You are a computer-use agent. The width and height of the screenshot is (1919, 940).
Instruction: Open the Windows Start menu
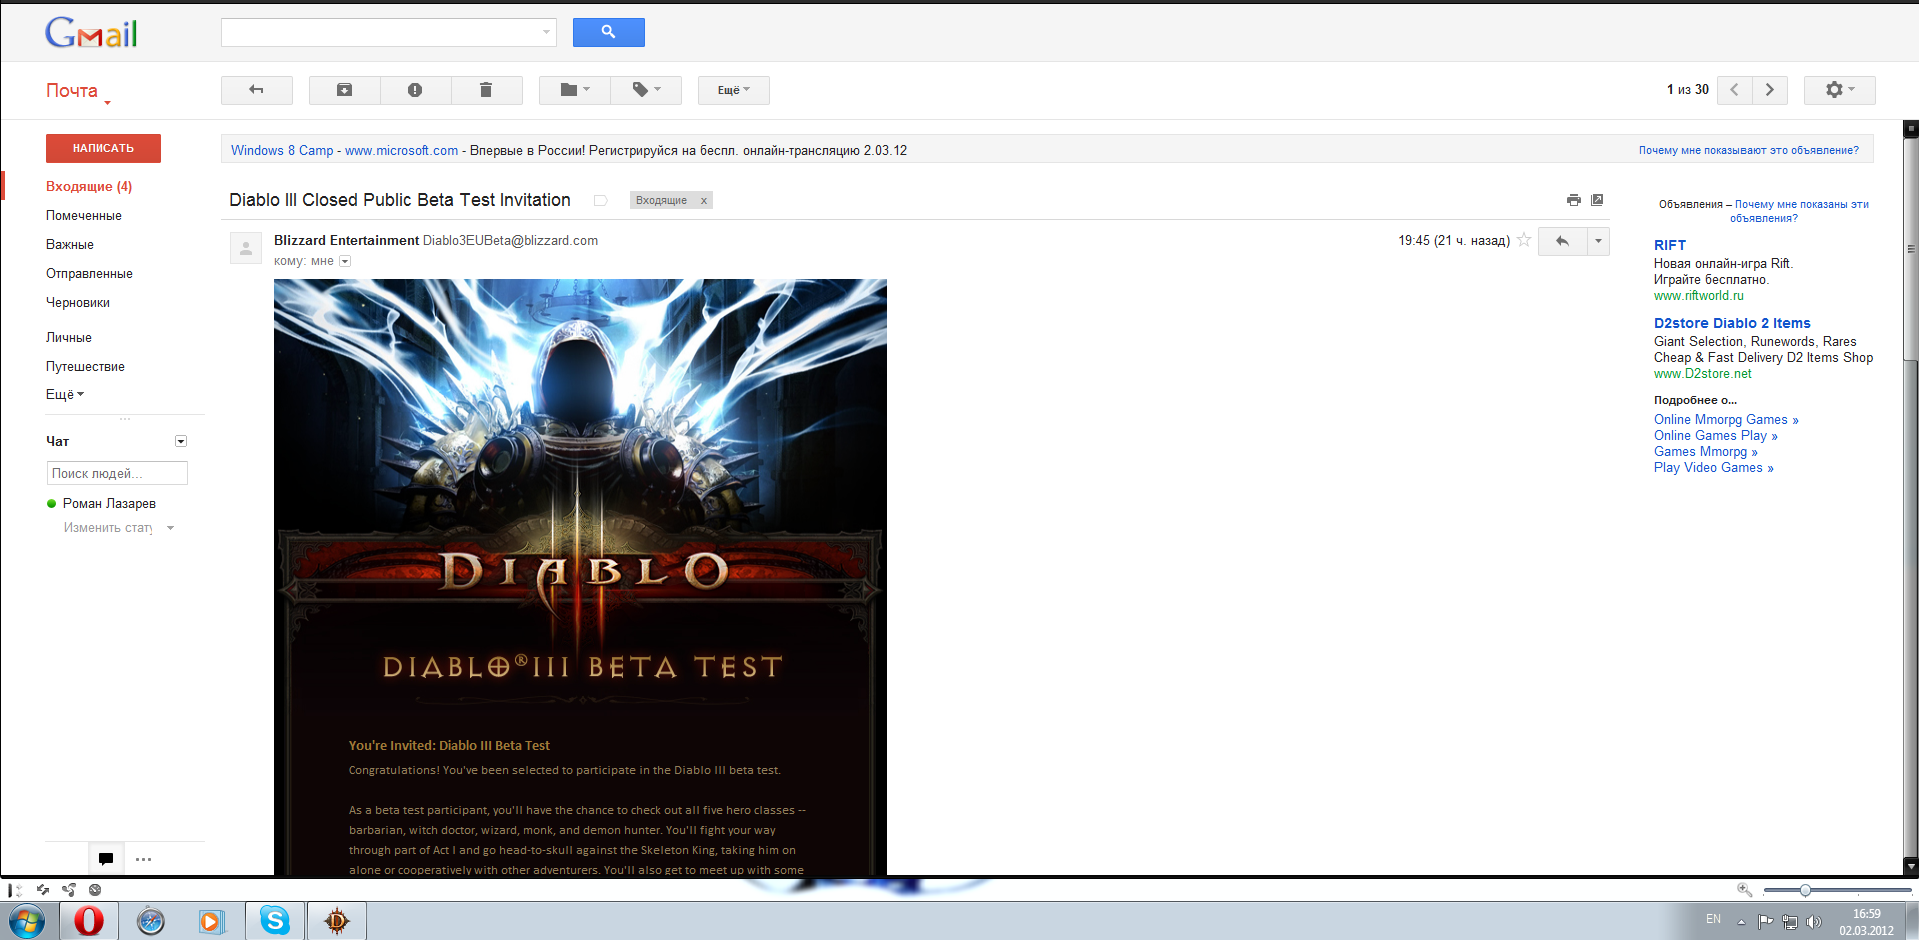[x=27, y=920]
